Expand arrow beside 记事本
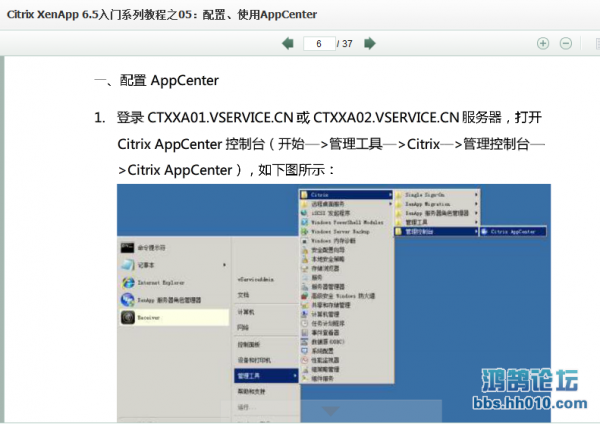The height and width of the screenshot is (424, 600). click(x=225, y=265)
